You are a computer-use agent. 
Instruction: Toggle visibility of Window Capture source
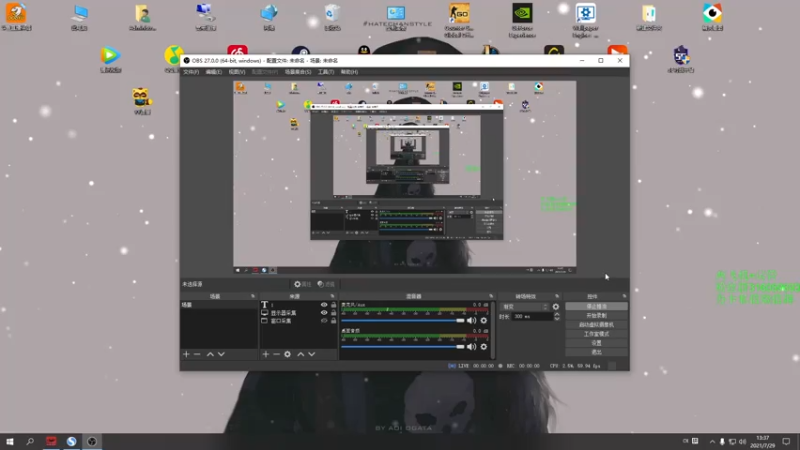[x=324, y=321]
